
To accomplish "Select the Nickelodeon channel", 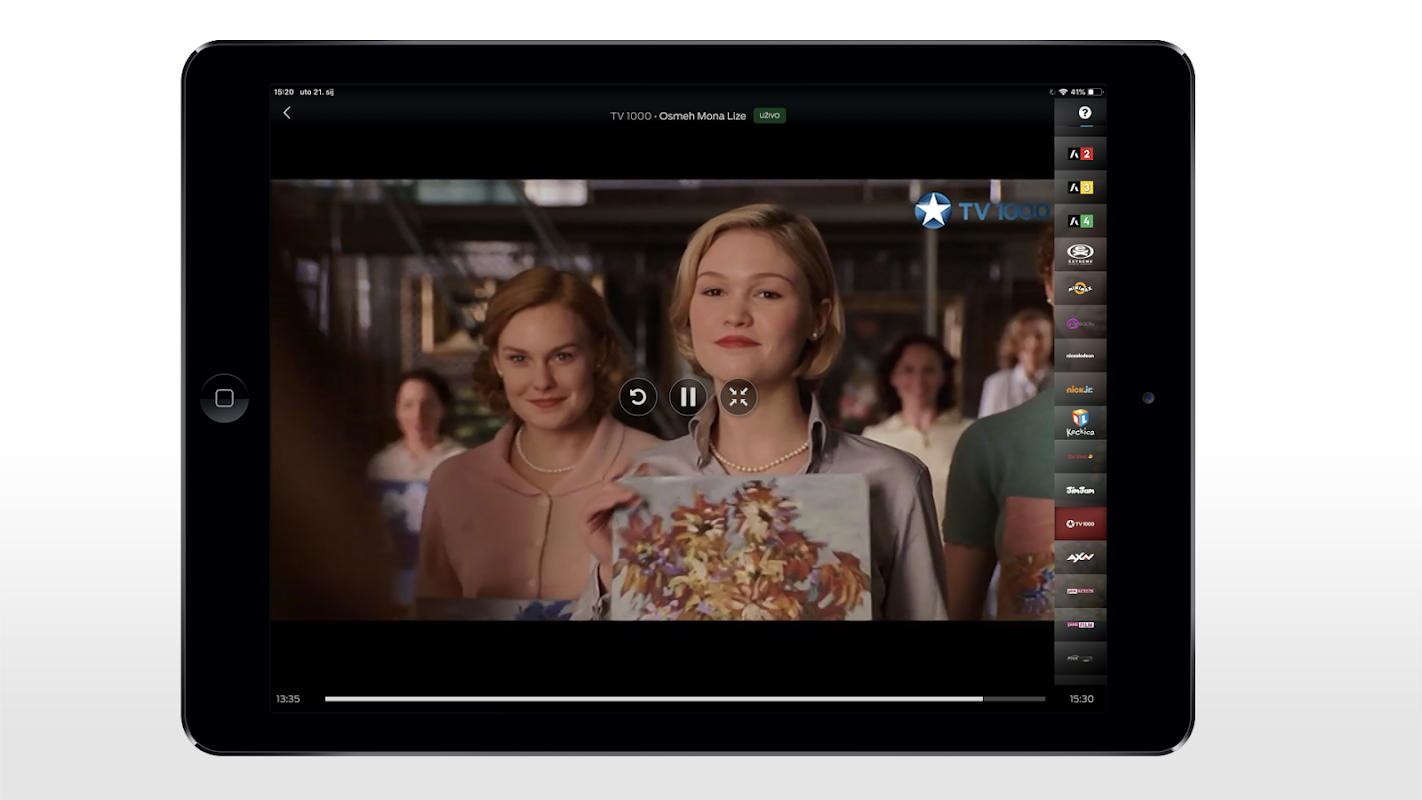I will 1080,355.
